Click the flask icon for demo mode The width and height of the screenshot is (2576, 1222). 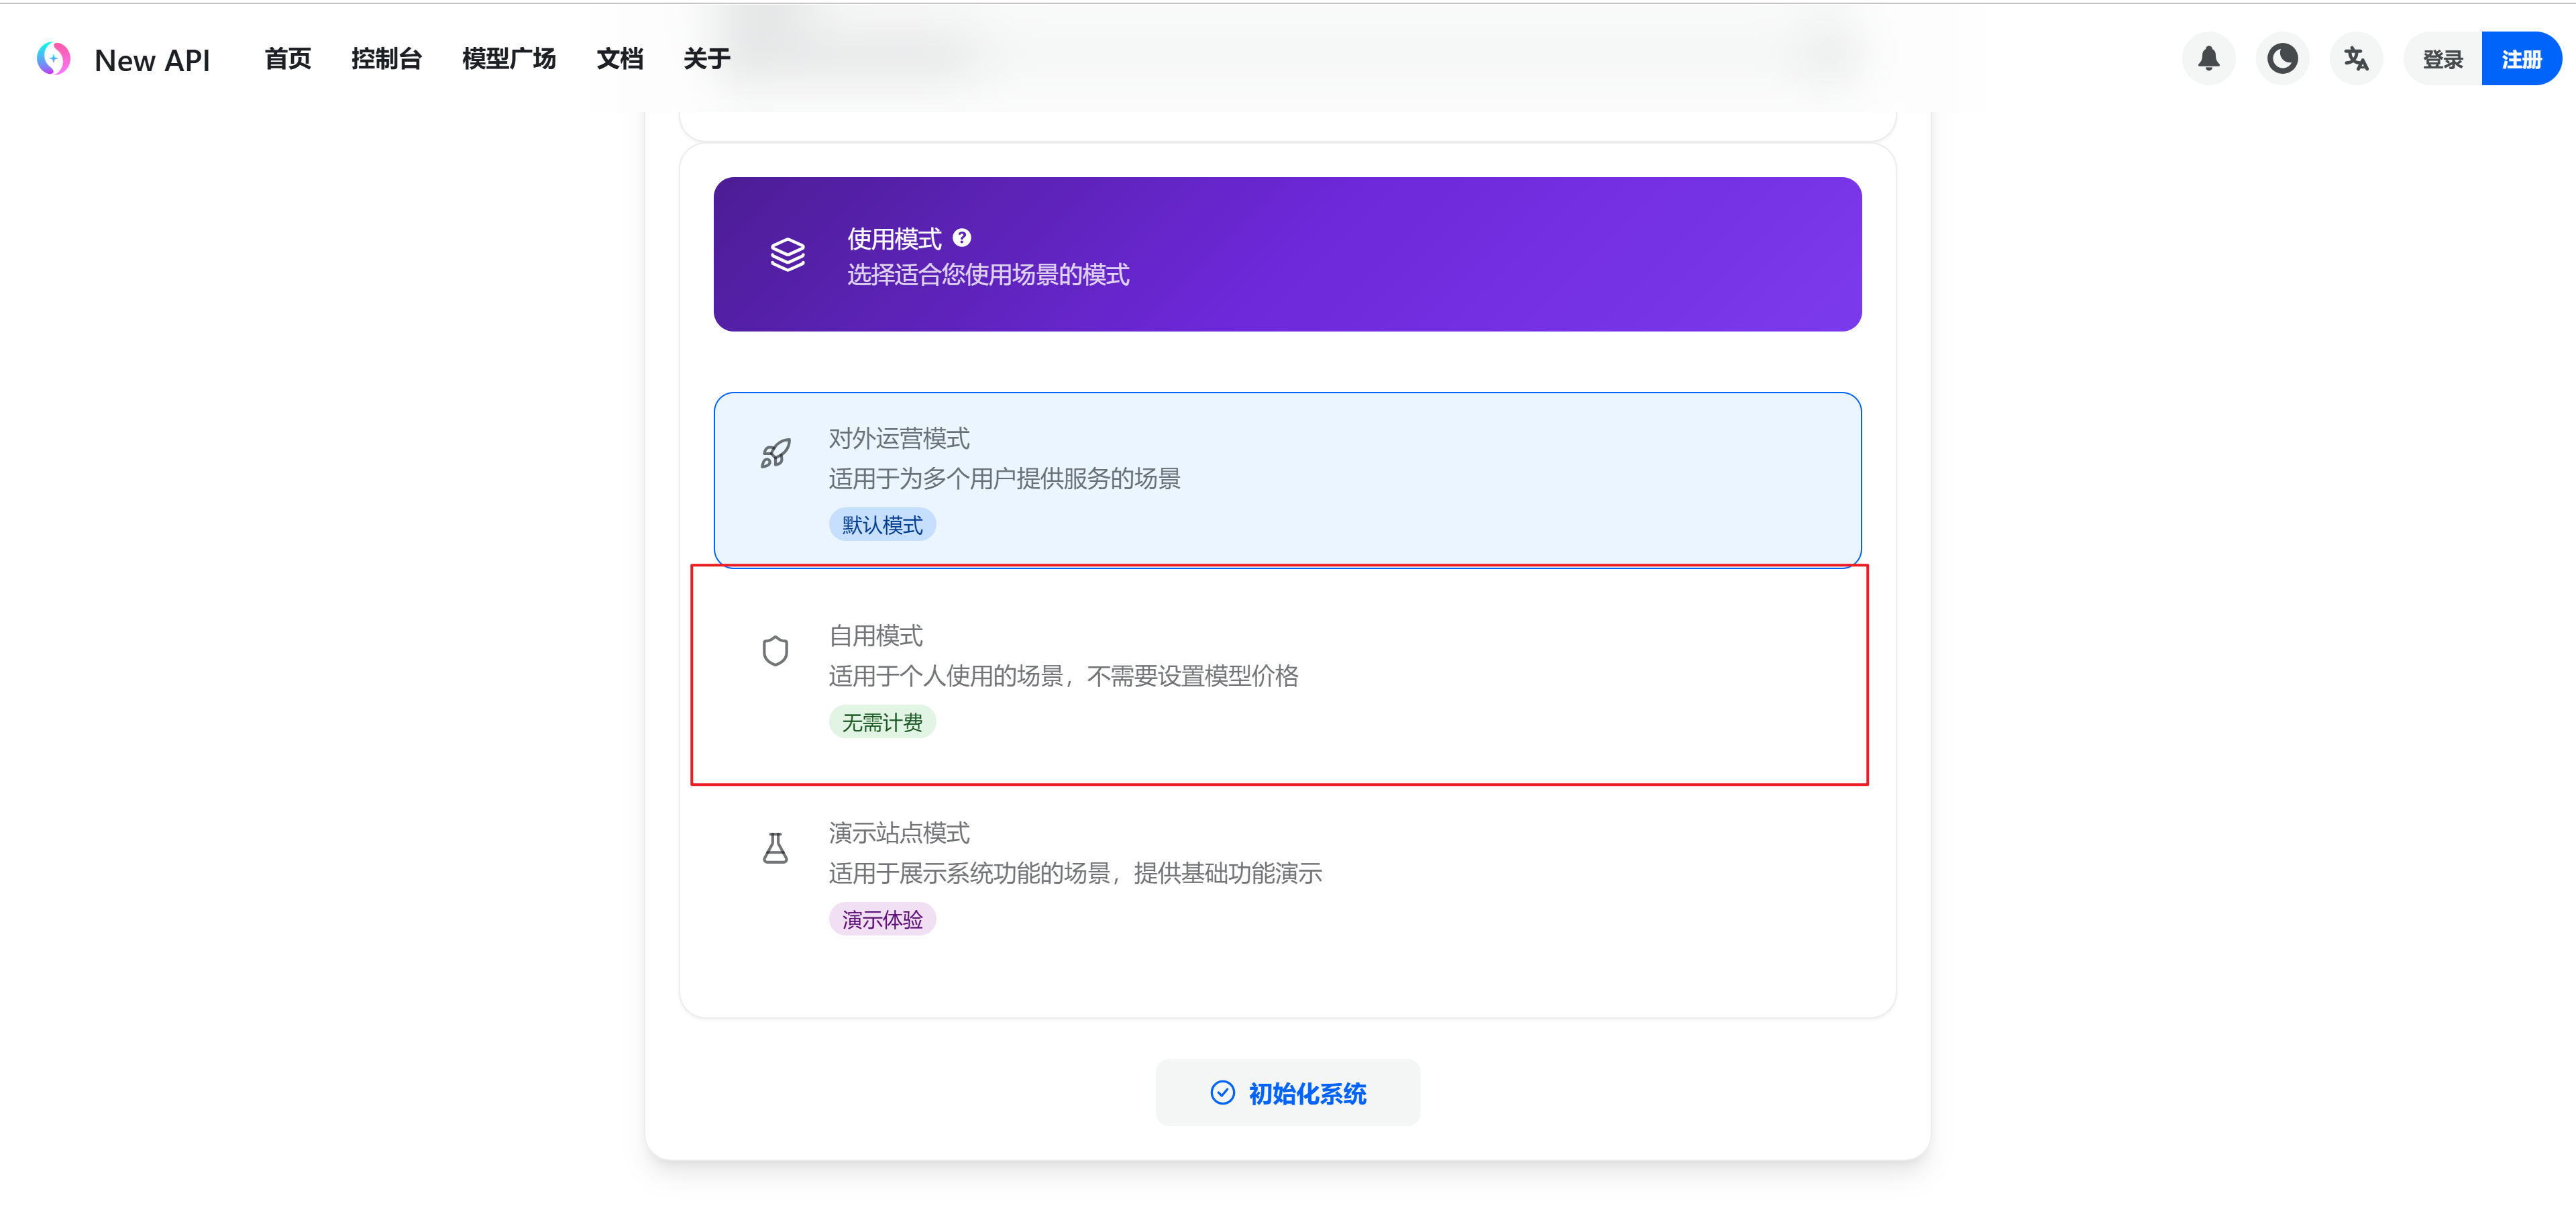pos(775,848)
